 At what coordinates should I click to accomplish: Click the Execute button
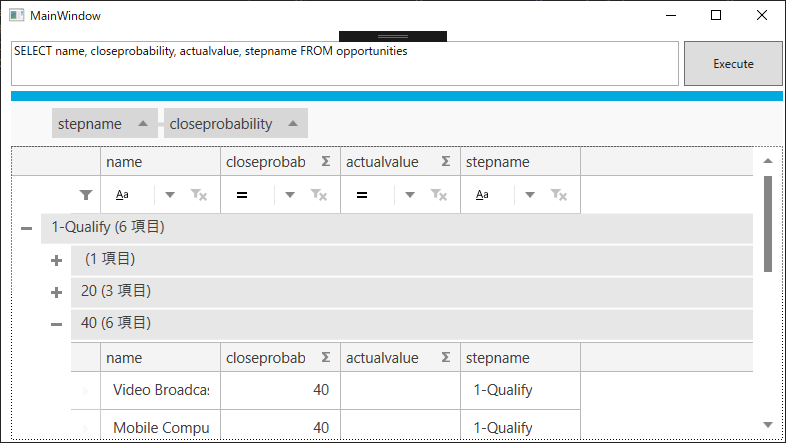pos(733,64)
